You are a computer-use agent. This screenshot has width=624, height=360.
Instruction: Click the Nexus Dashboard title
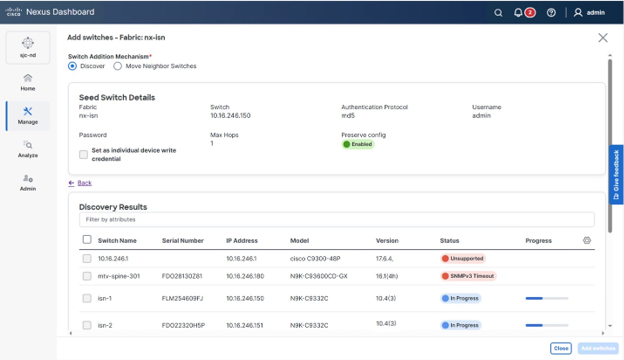pyautogui.click(x=60, y=12)
